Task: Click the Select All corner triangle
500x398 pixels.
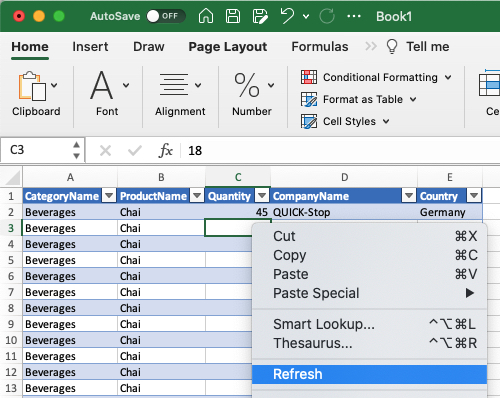Action: pos(12,177)
